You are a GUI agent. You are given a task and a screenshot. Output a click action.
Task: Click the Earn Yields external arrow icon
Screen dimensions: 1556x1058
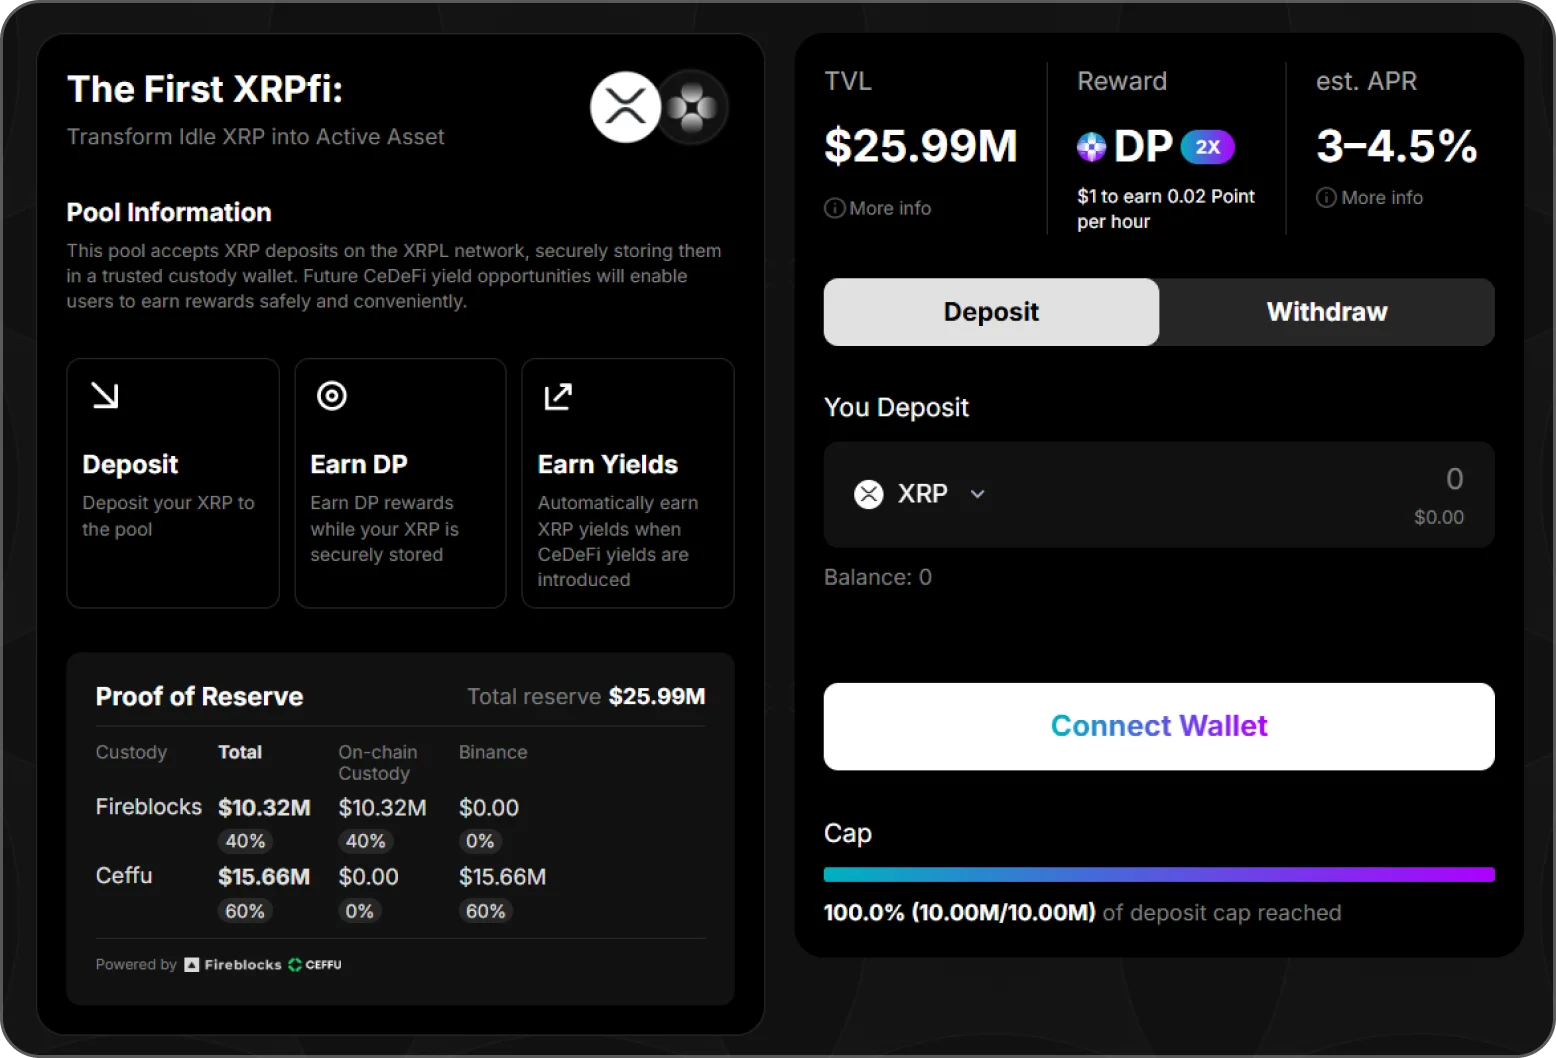tap(558, 396)
